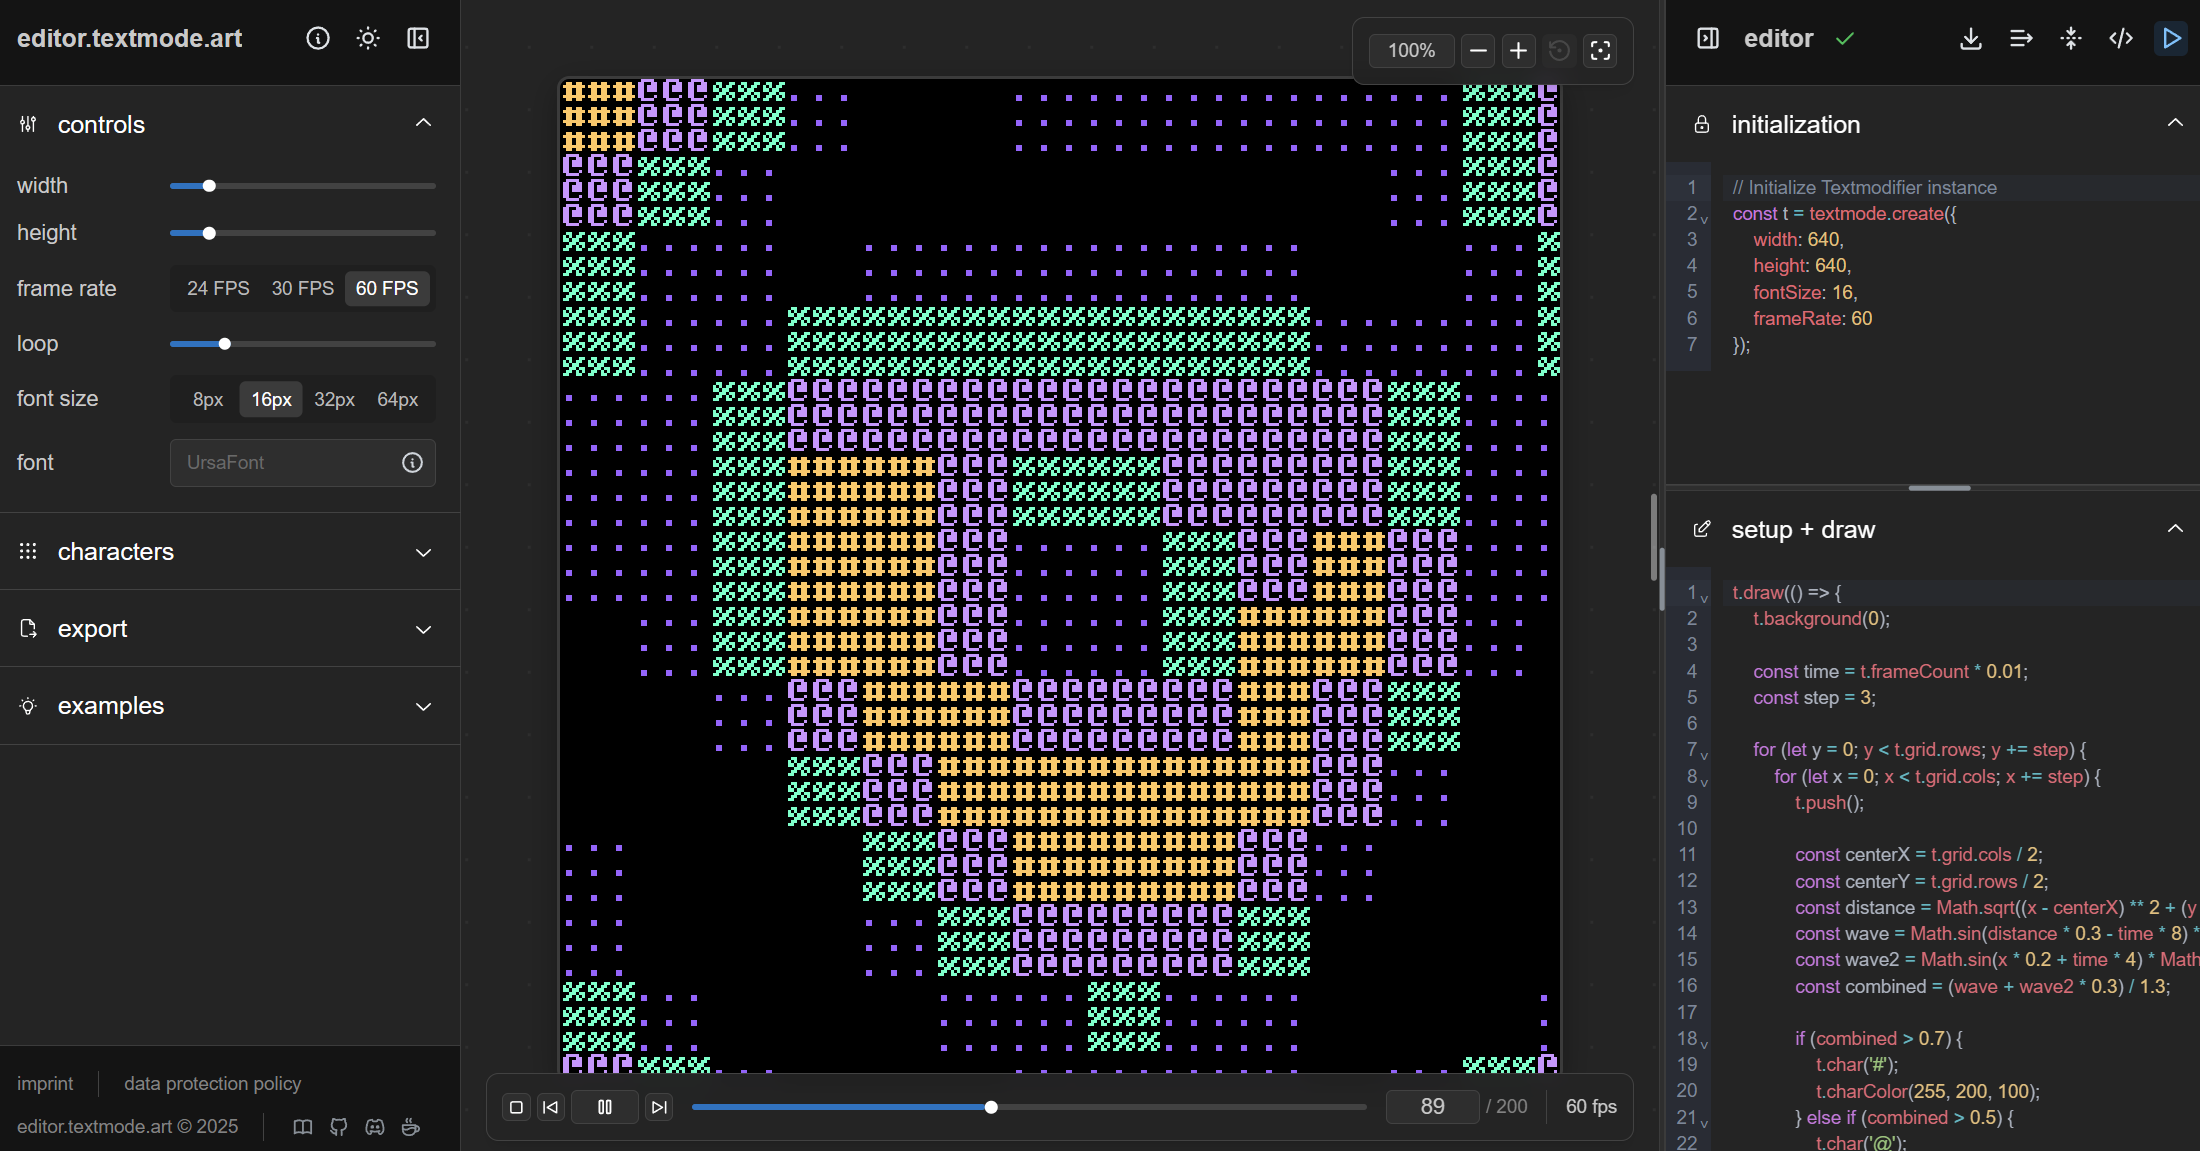The image size is (2200, 1151).
Task: Open the code export view
Action: point(2121,38)
